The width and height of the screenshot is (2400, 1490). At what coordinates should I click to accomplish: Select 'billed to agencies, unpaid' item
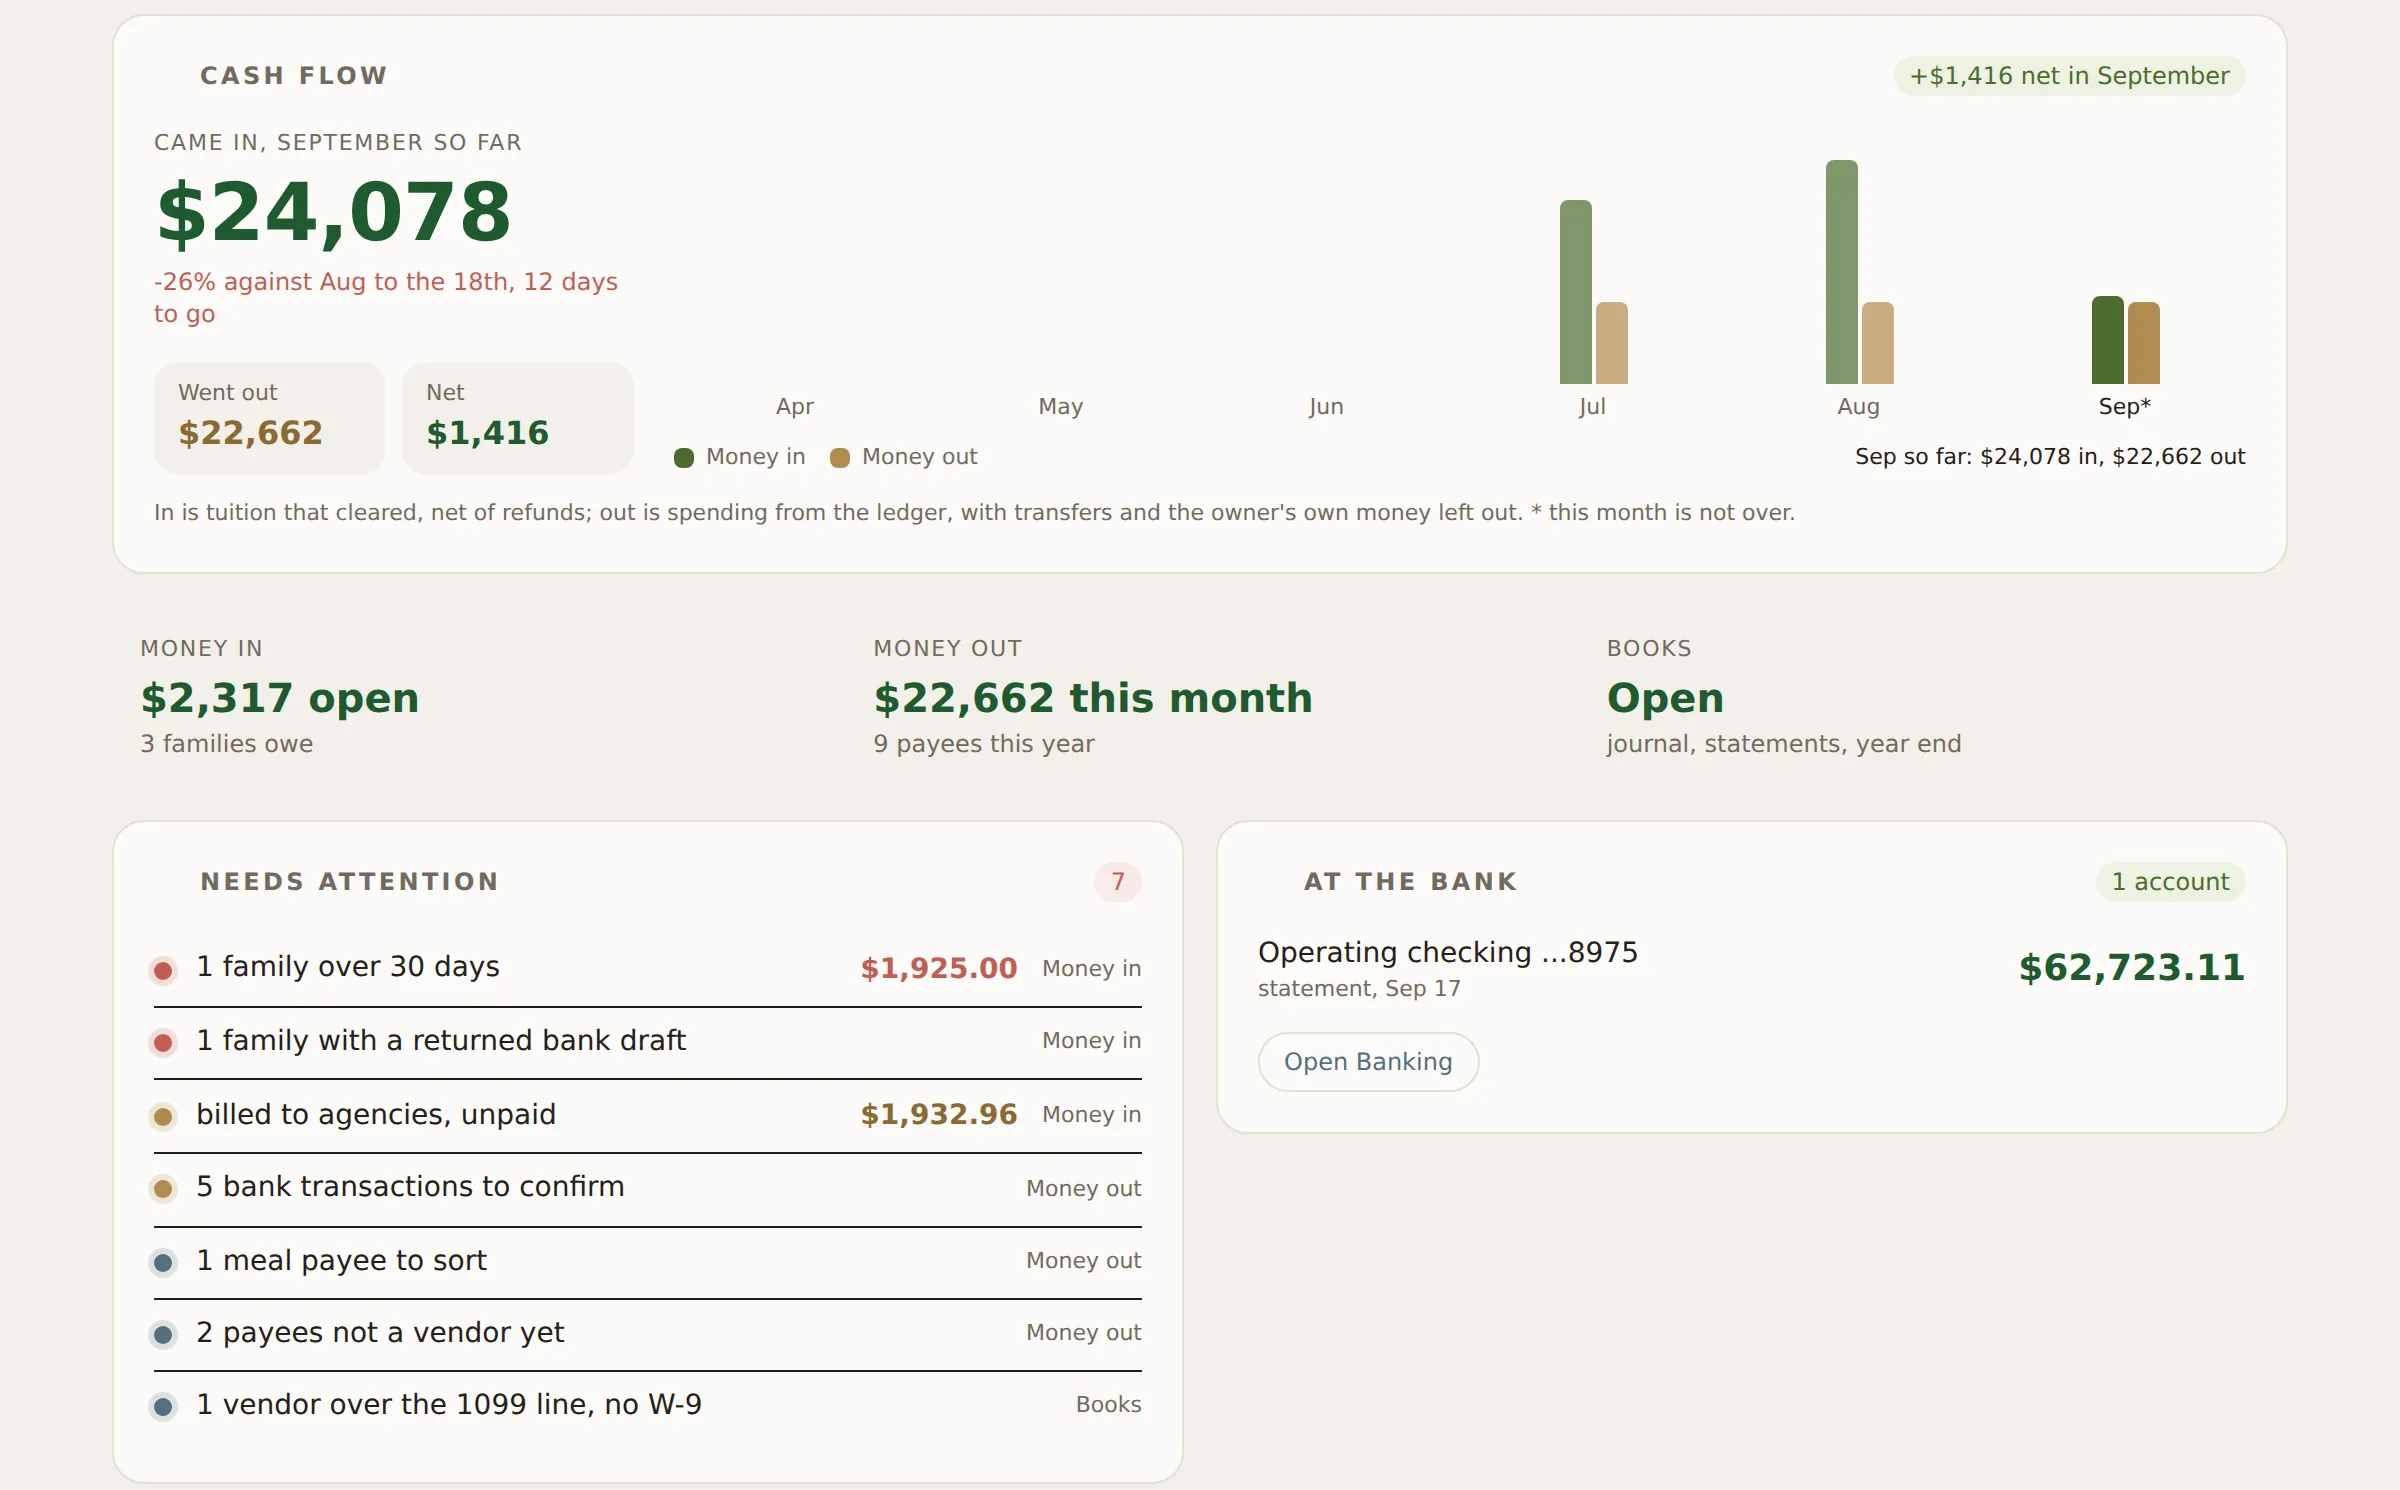[x=648, y=1115]
